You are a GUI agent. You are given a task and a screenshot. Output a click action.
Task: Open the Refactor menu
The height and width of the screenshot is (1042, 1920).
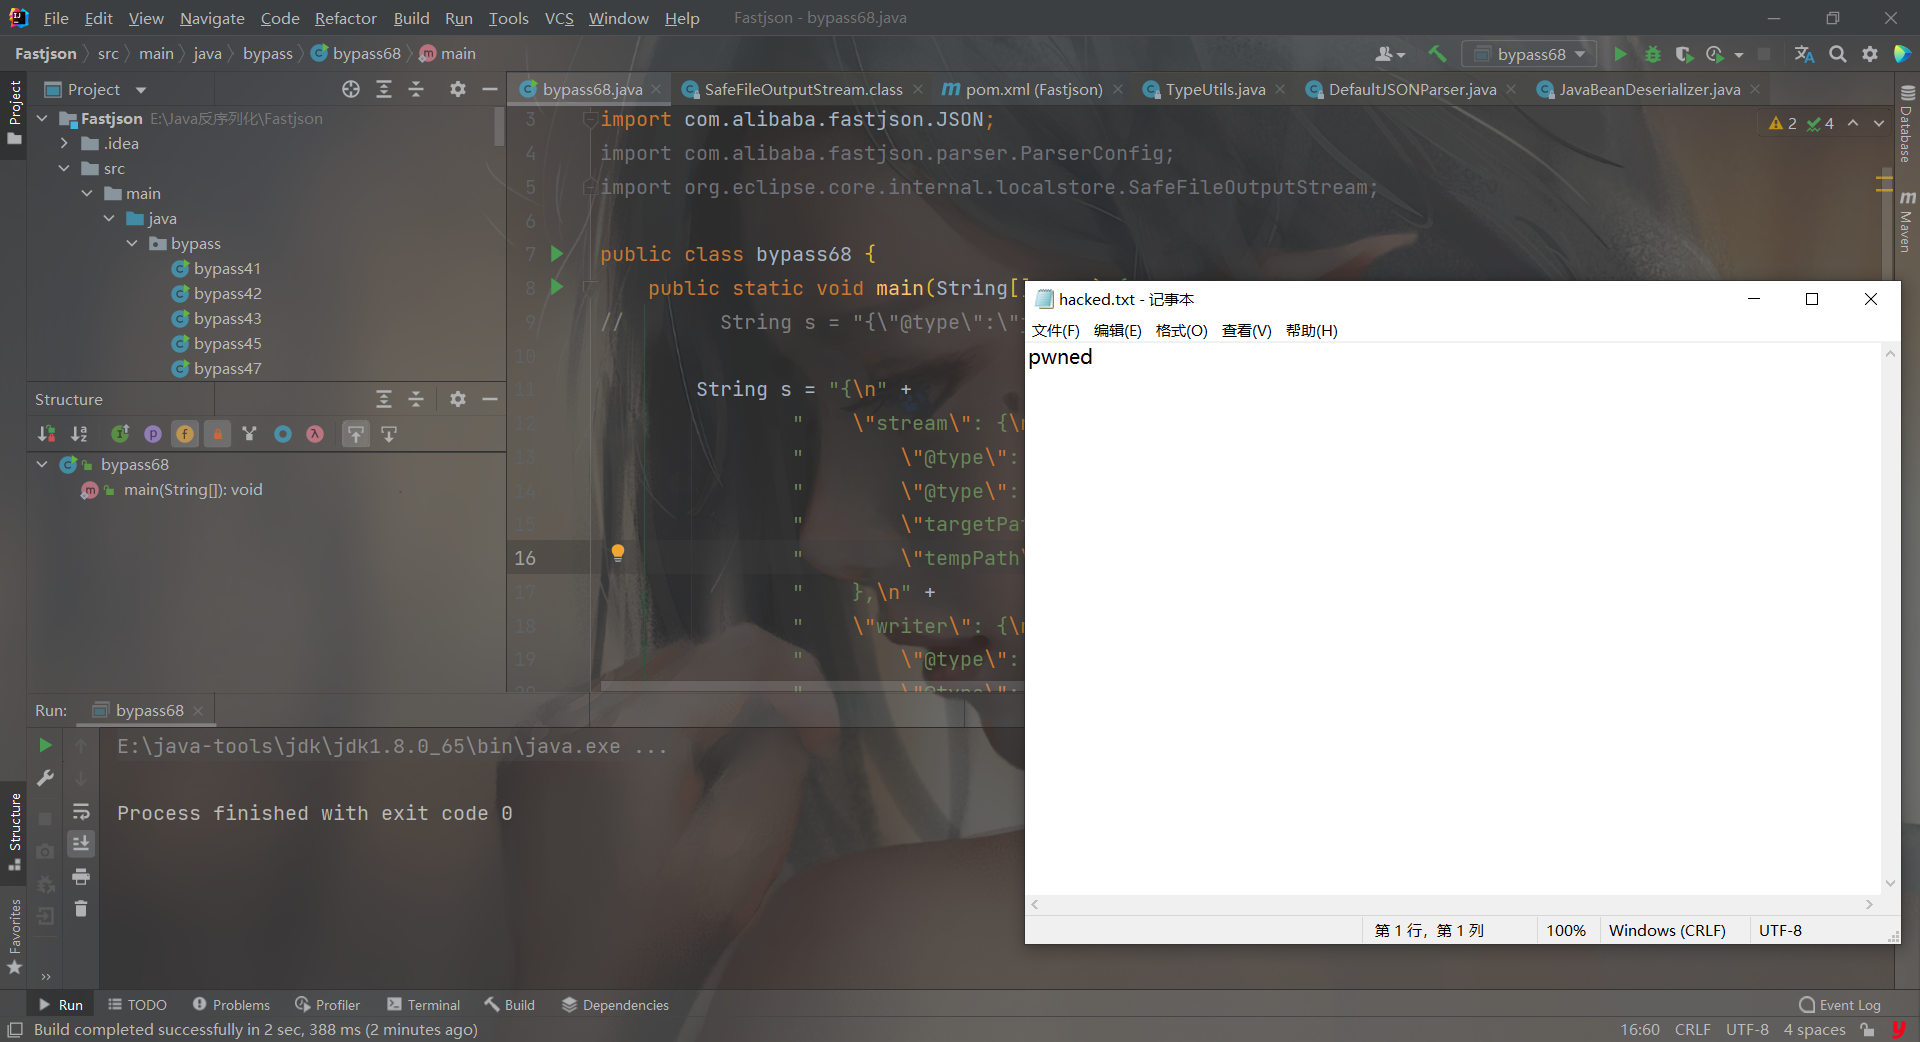coord(345,18)
